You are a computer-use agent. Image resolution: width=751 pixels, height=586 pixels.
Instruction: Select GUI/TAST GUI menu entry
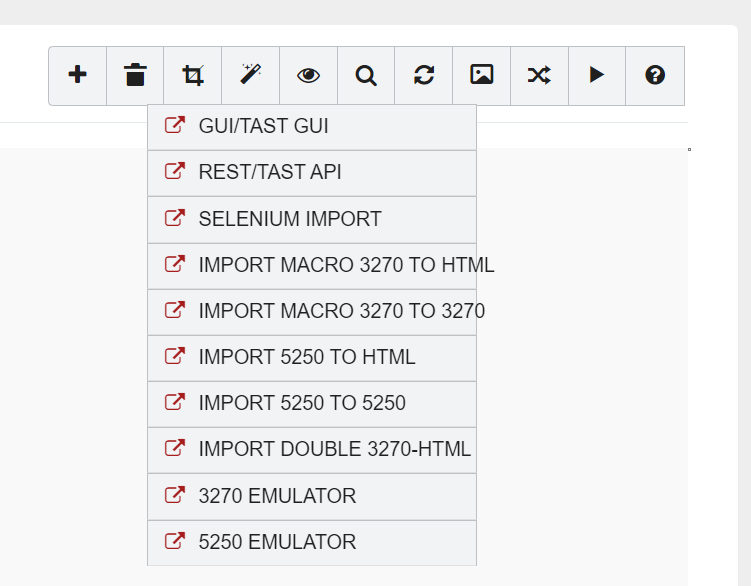point(263,126)
